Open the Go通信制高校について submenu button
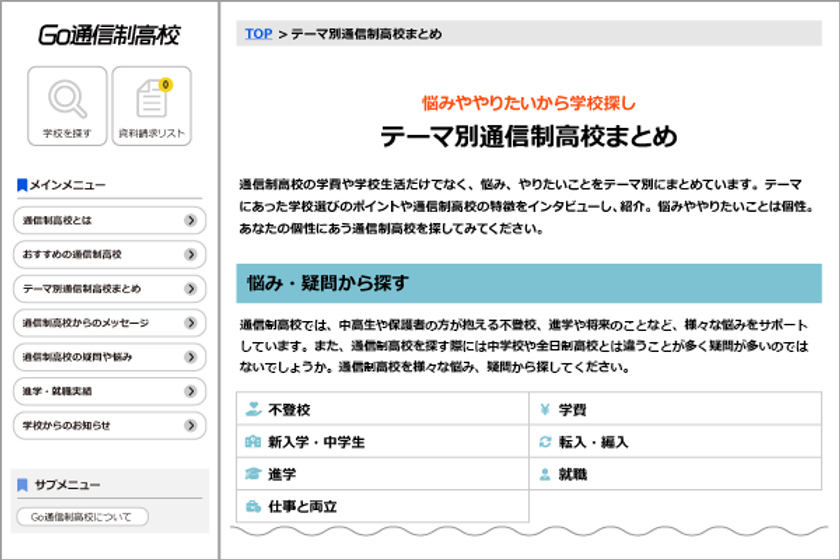840x560 pixels. (82, 517)
